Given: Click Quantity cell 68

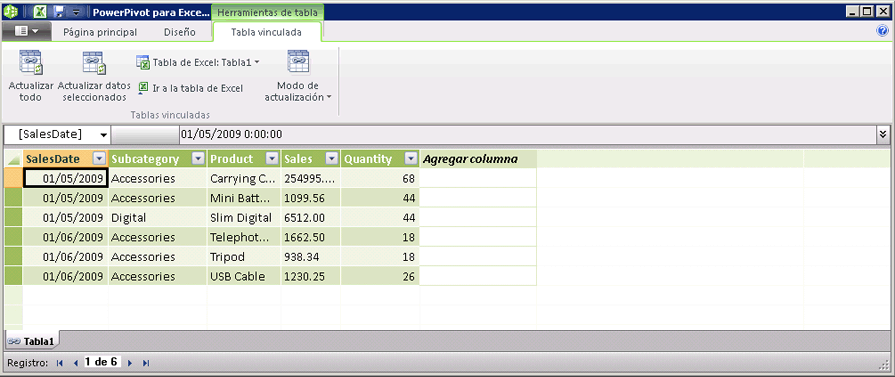Looking at the screenshot, I should click(x=380, y=178).
